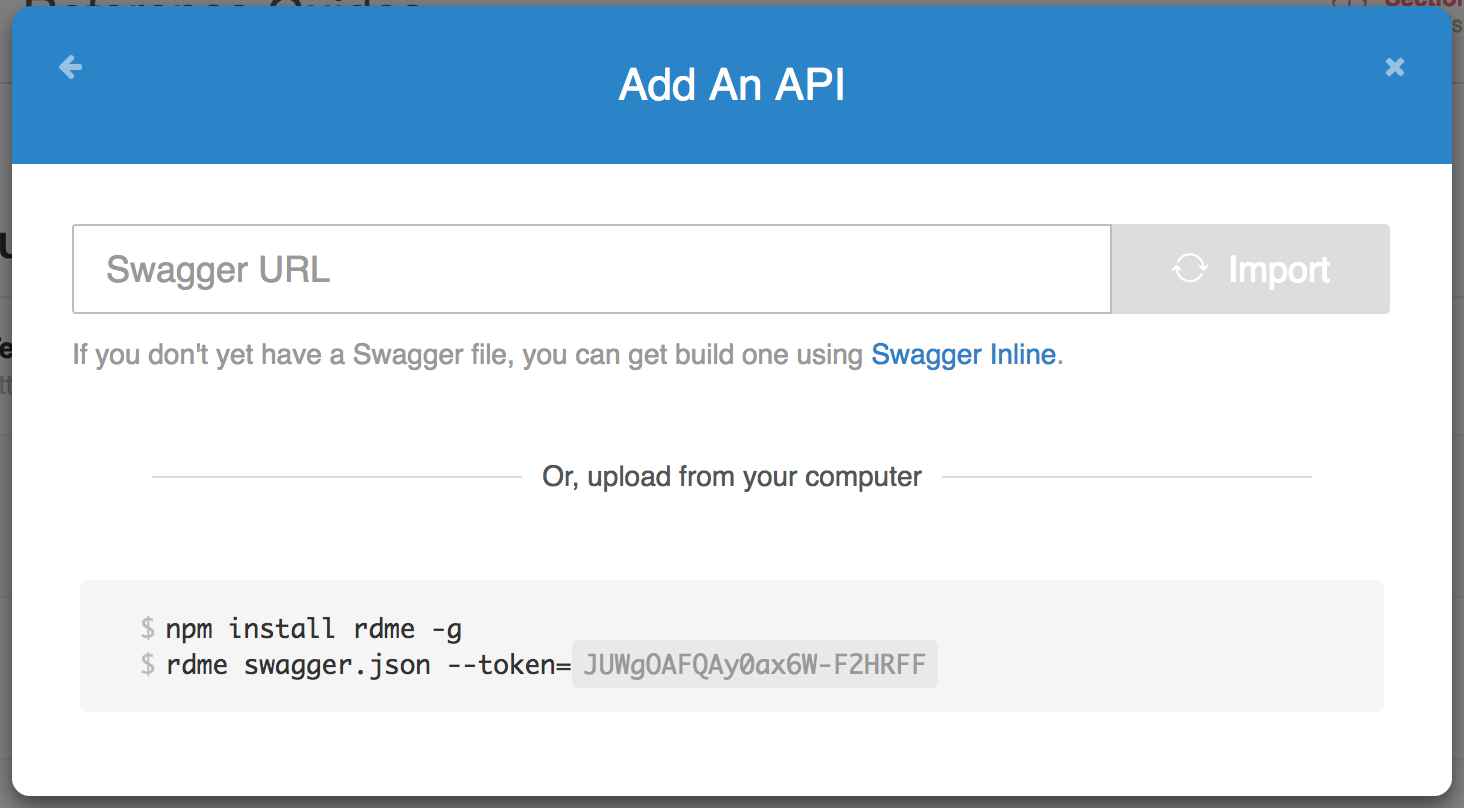This screenshot has height=808, width=1464.
Task: Click the Or, upload from your computer label
Action: tap(731, 476)
